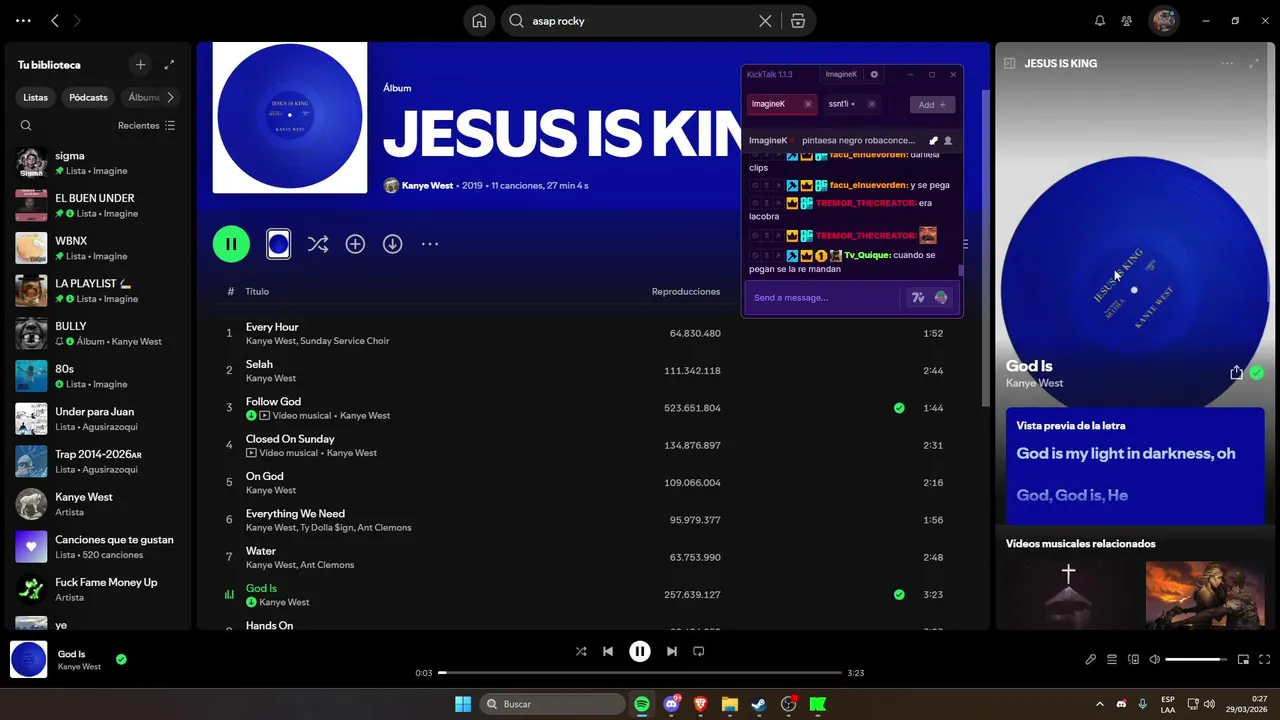Seek on the song progress bar

[640, 673]
